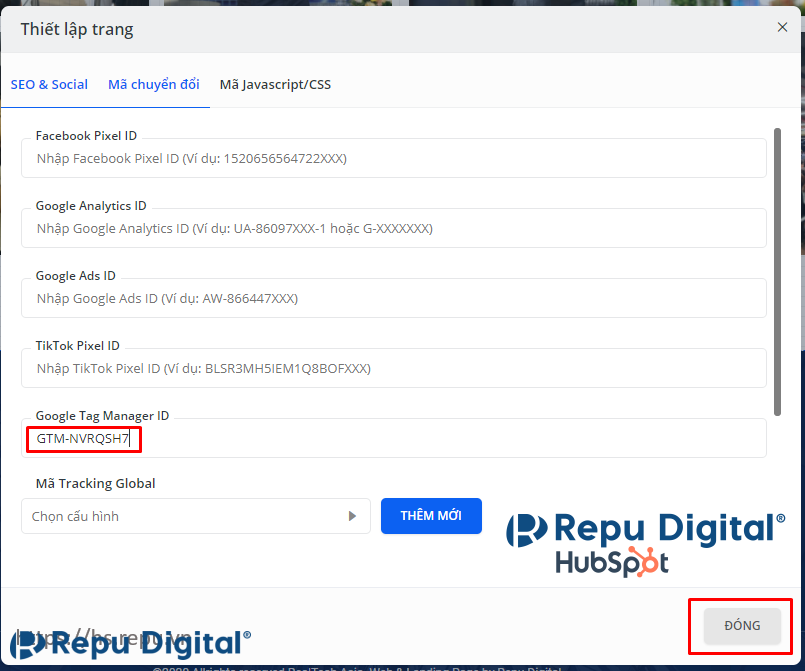
Task: Click the Google Tag Manager ID field
Action: pos(394,438)
